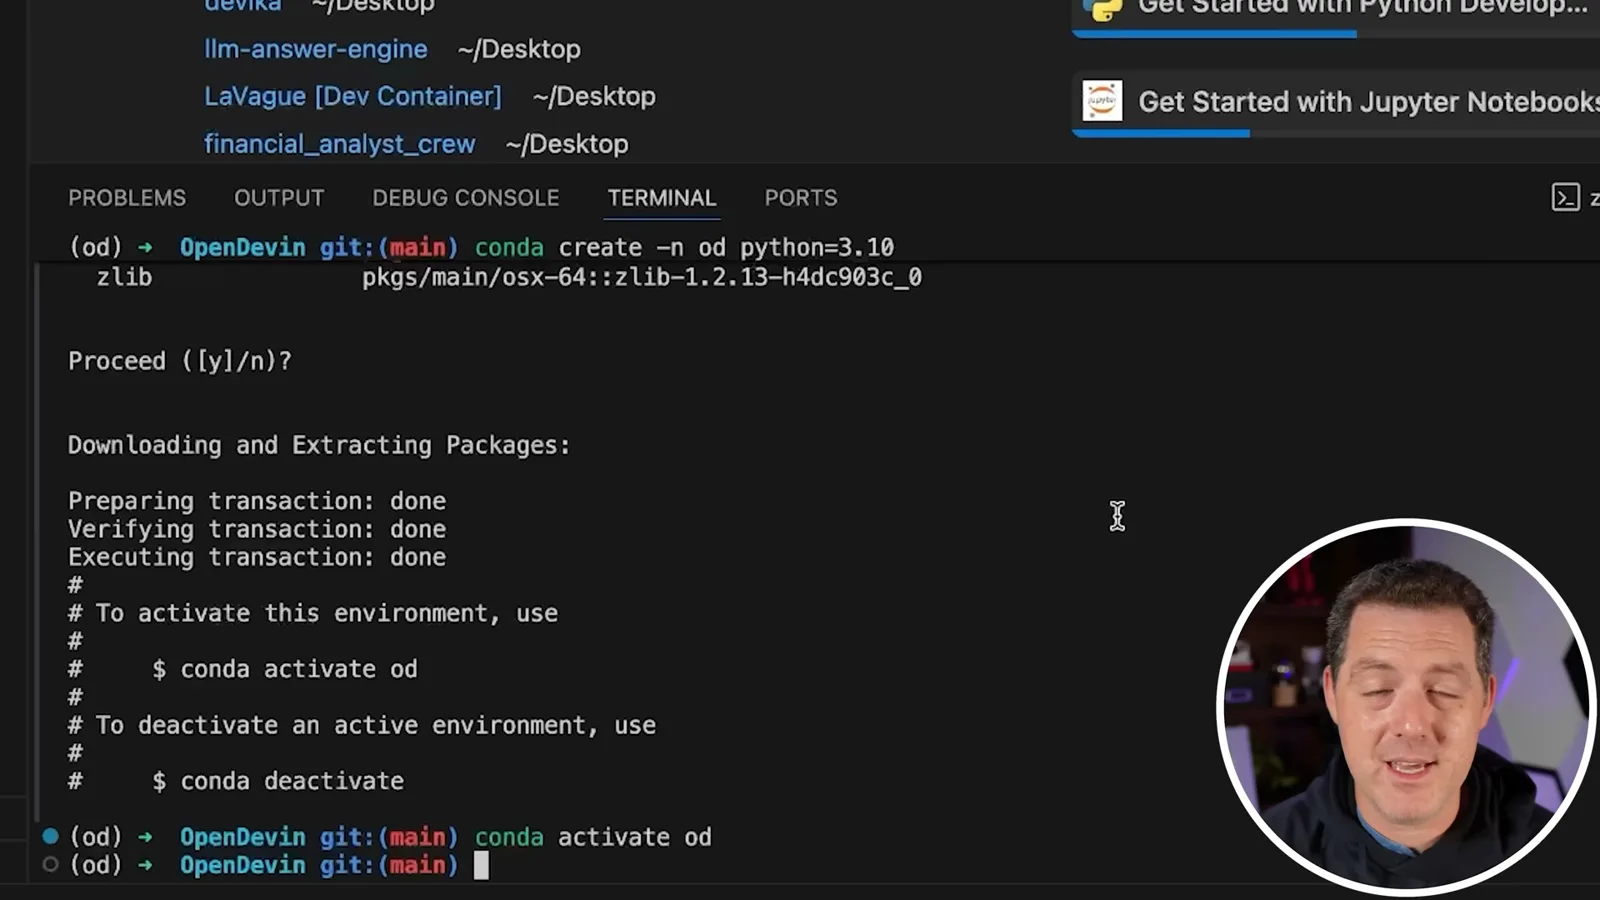The image size is (1600, 900).
Task: Open recent LaVague [Dev Container] project
Action: (x=353, y=96)
